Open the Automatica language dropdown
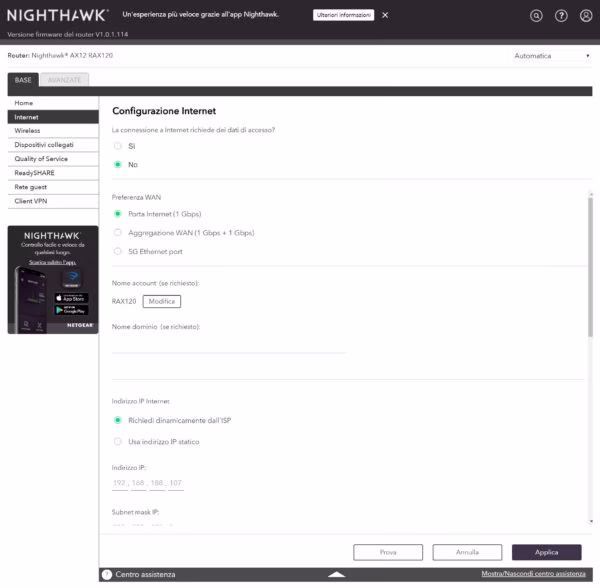 coord(551,56)
